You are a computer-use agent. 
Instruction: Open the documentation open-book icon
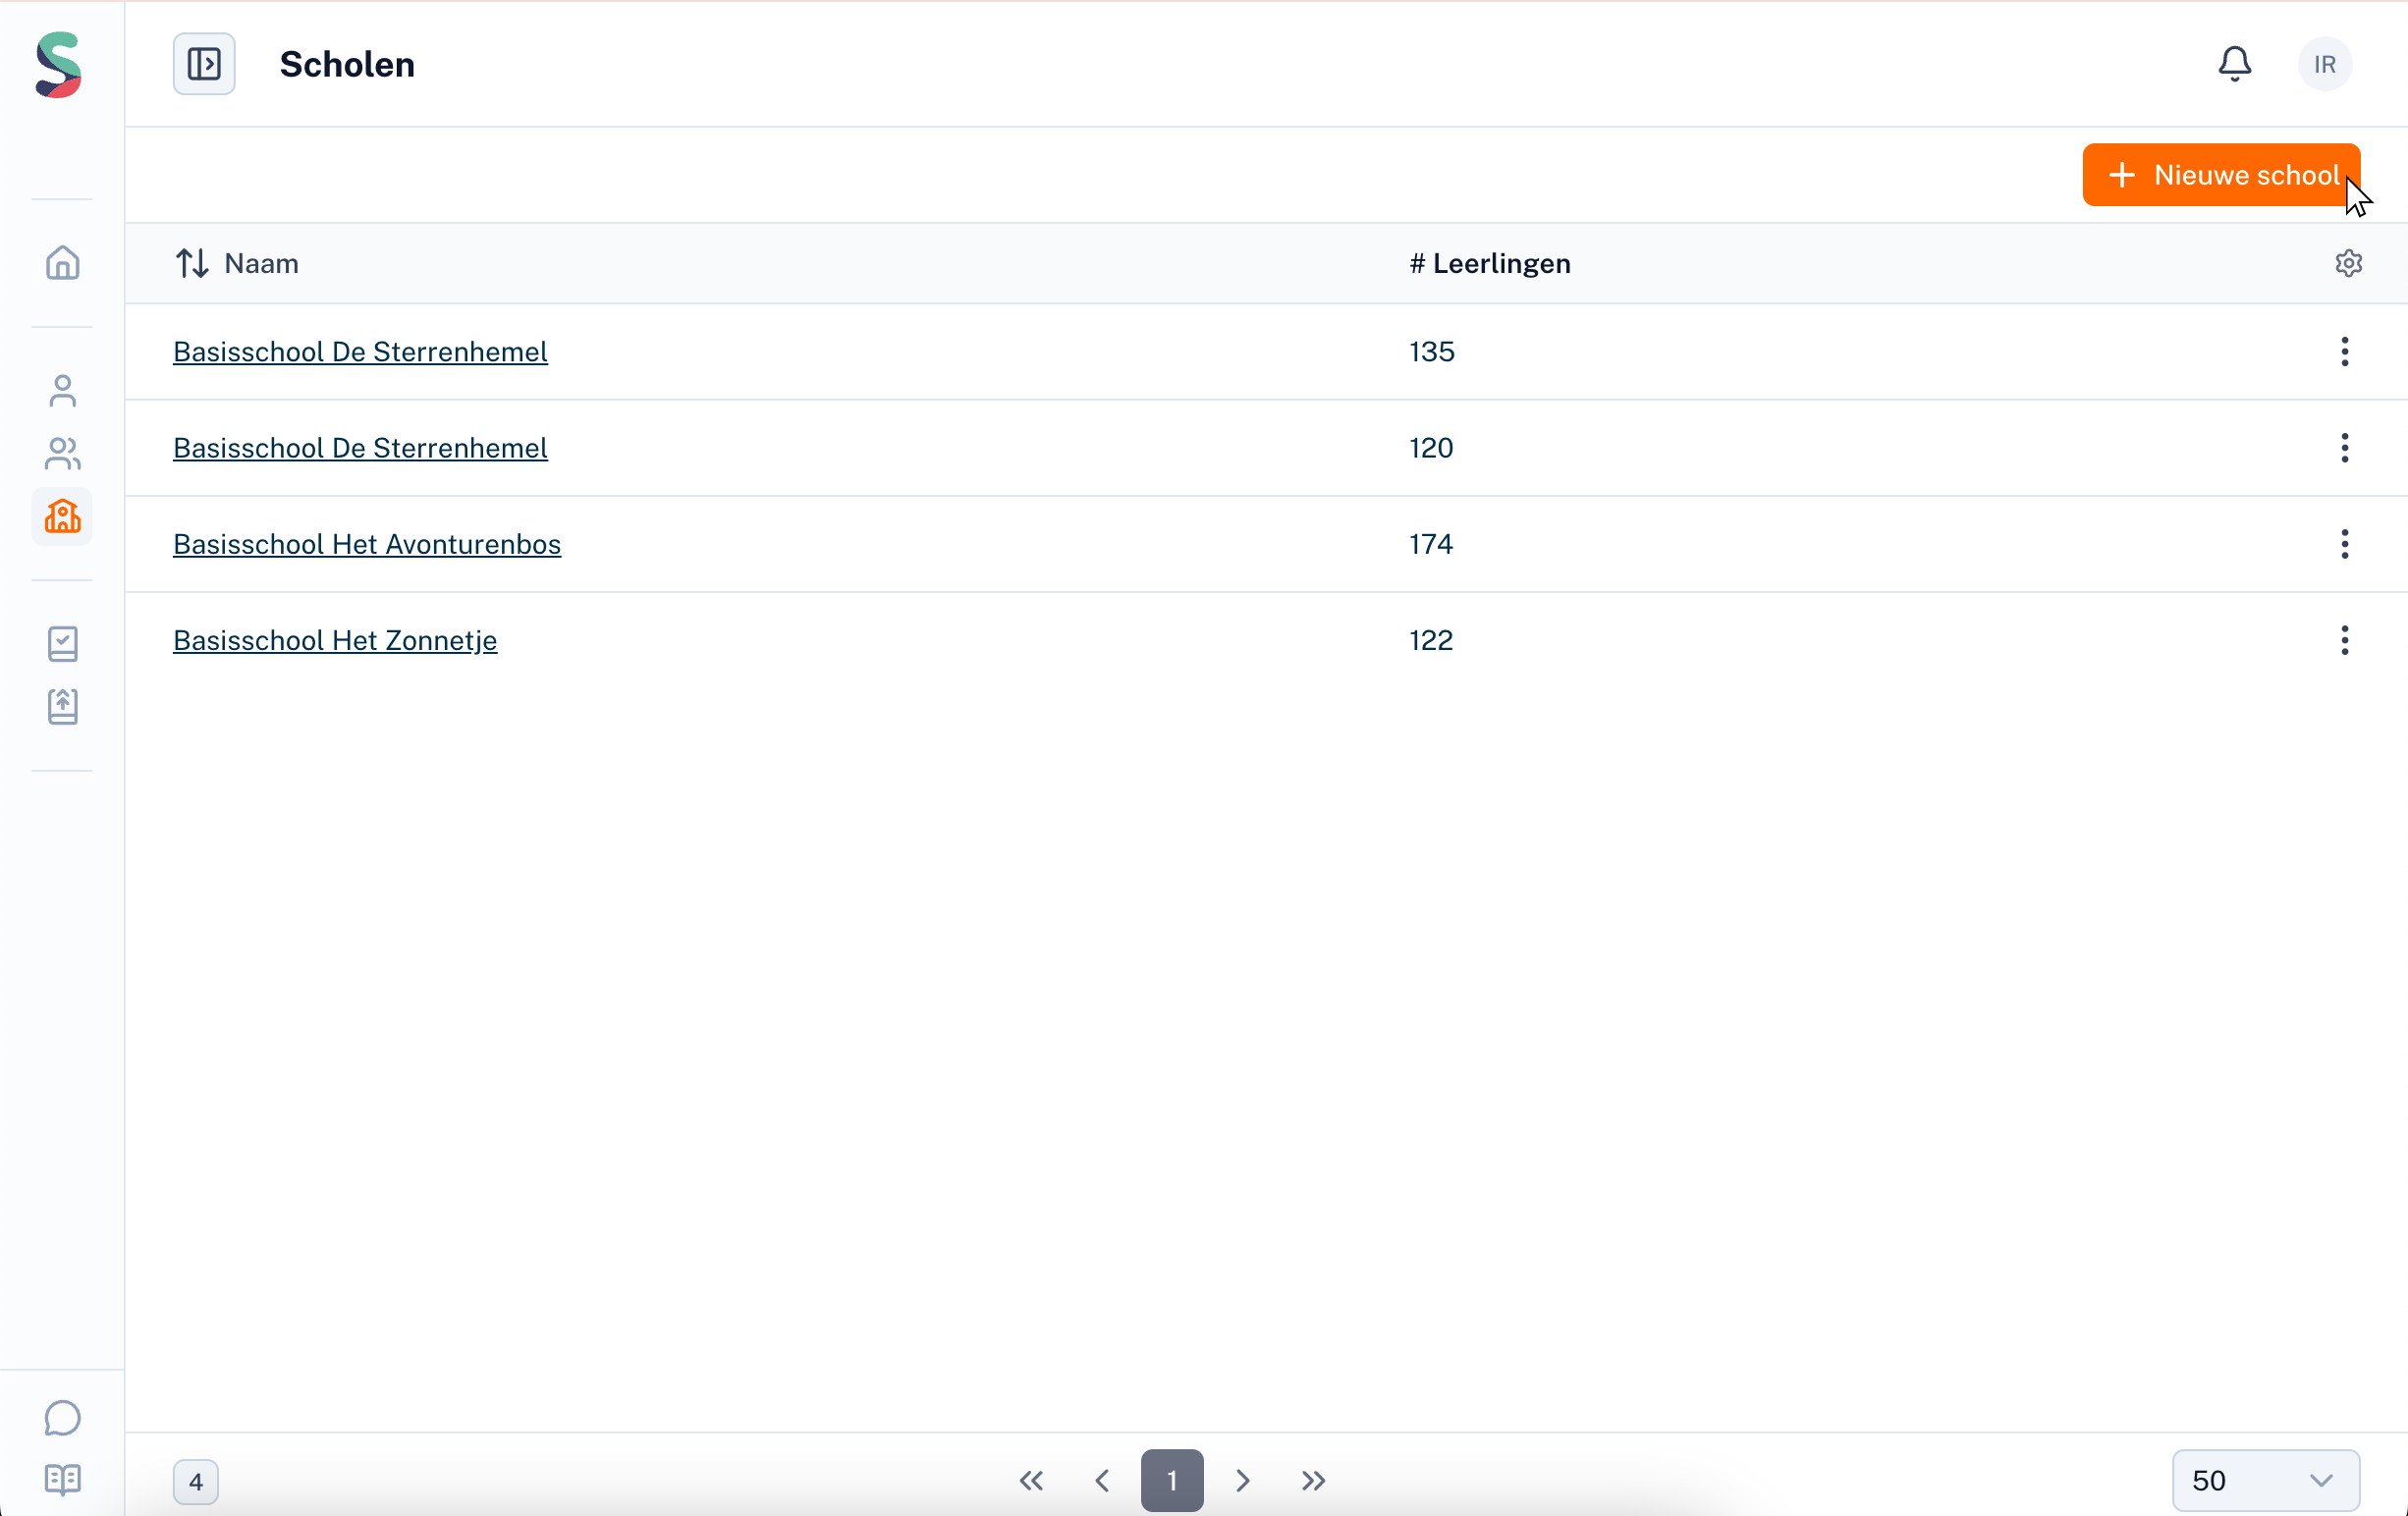pyautogui.click(x=62, y=1479)
